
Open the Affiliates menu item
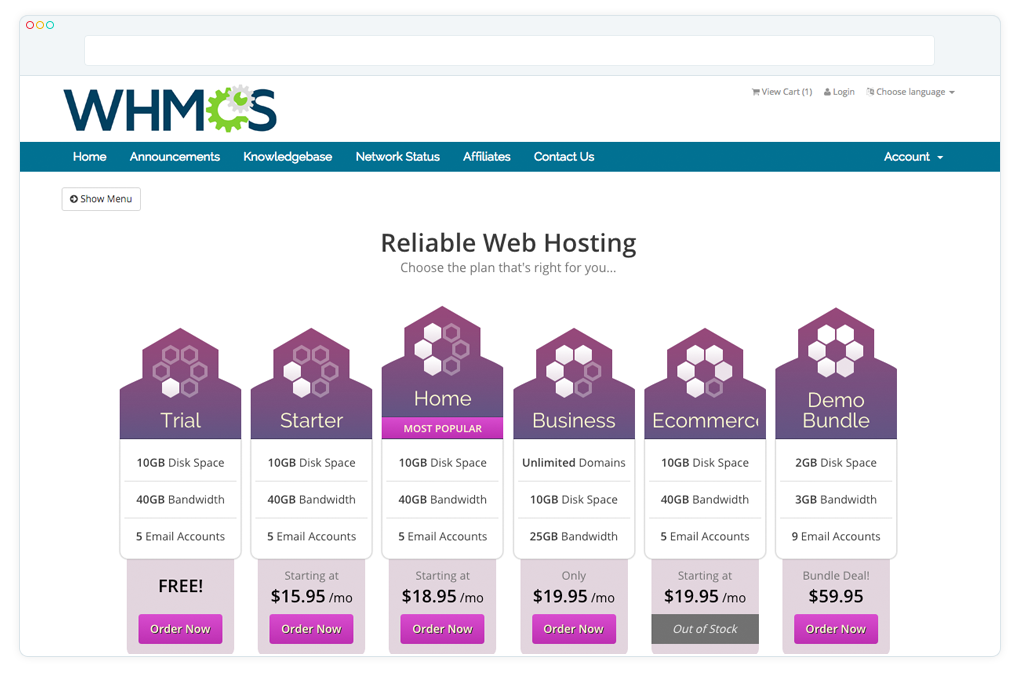[487, 157]
